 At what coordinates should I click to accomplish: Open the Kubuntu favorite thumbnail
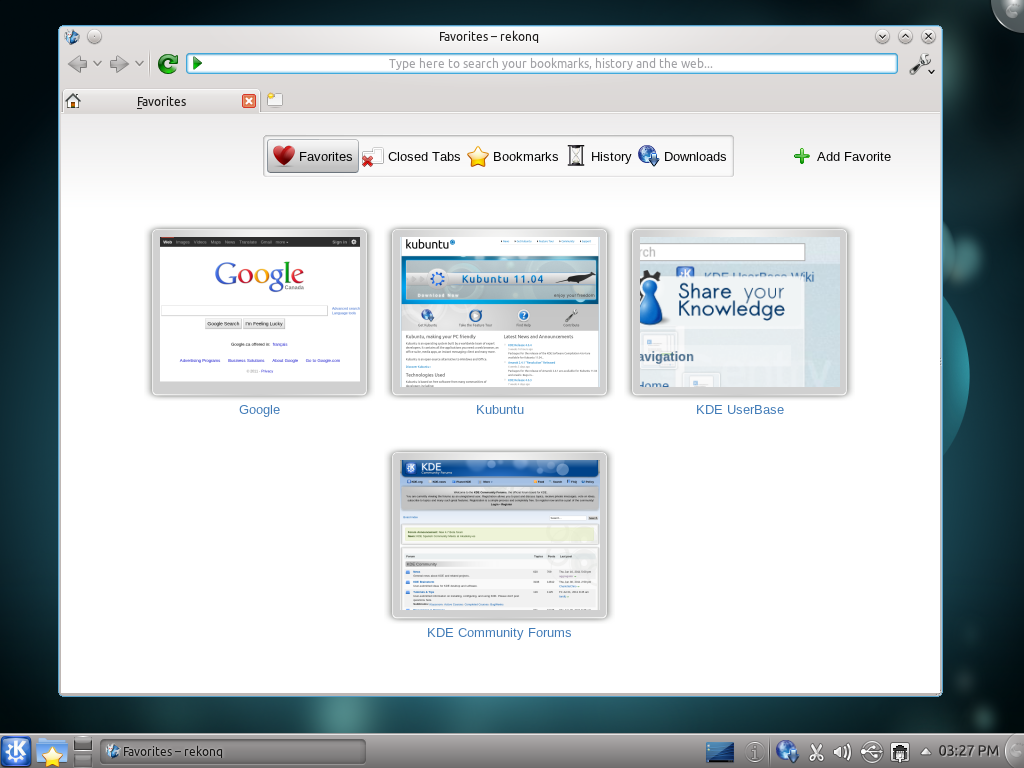click(x=500, y=312)
